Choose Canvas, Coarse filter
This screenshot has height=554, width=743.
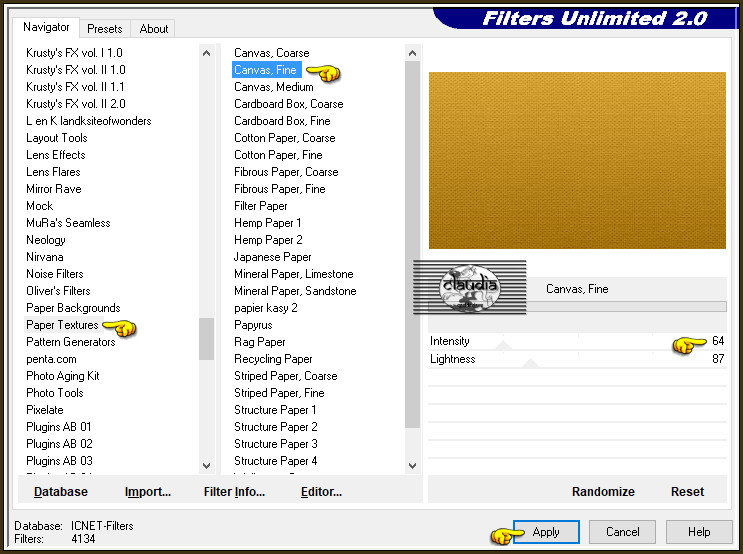click(272, 53)
